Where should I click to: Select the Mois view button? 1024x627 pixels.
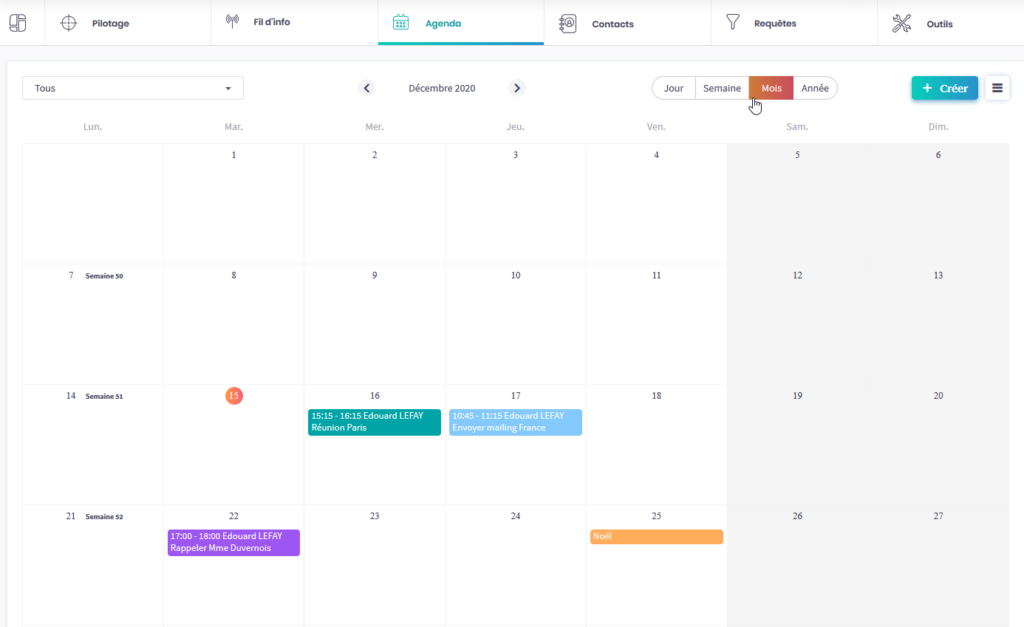pos(771,88)
